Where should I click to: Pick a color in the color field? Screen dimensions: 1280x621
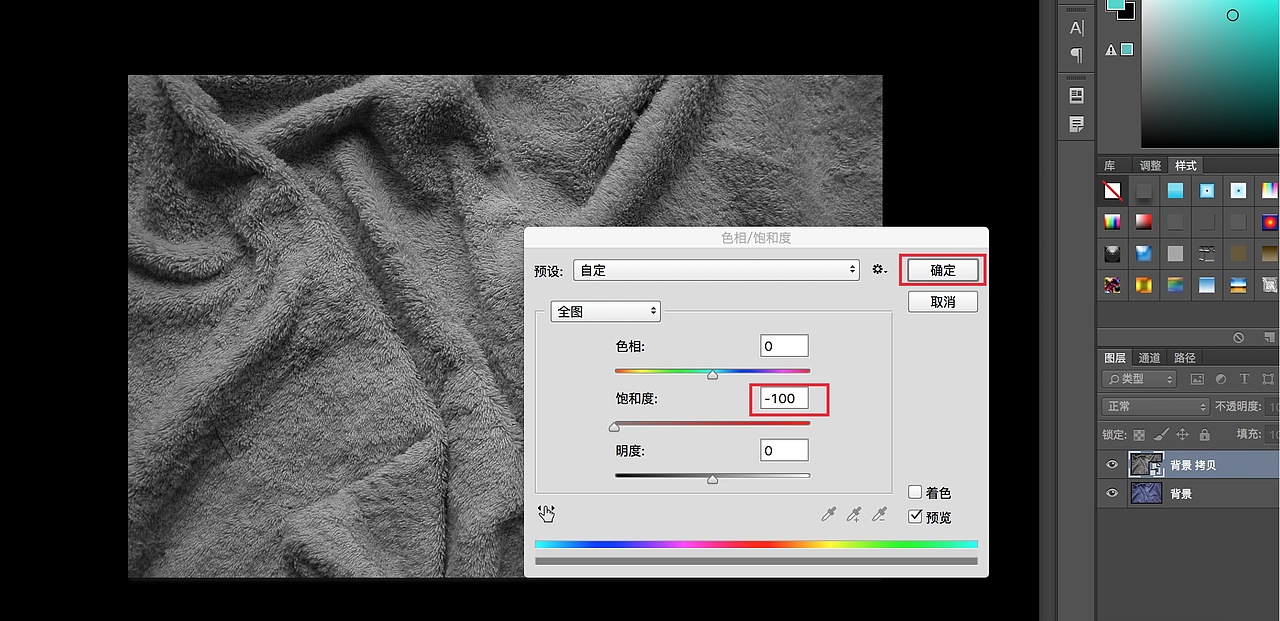point(1211,73)
